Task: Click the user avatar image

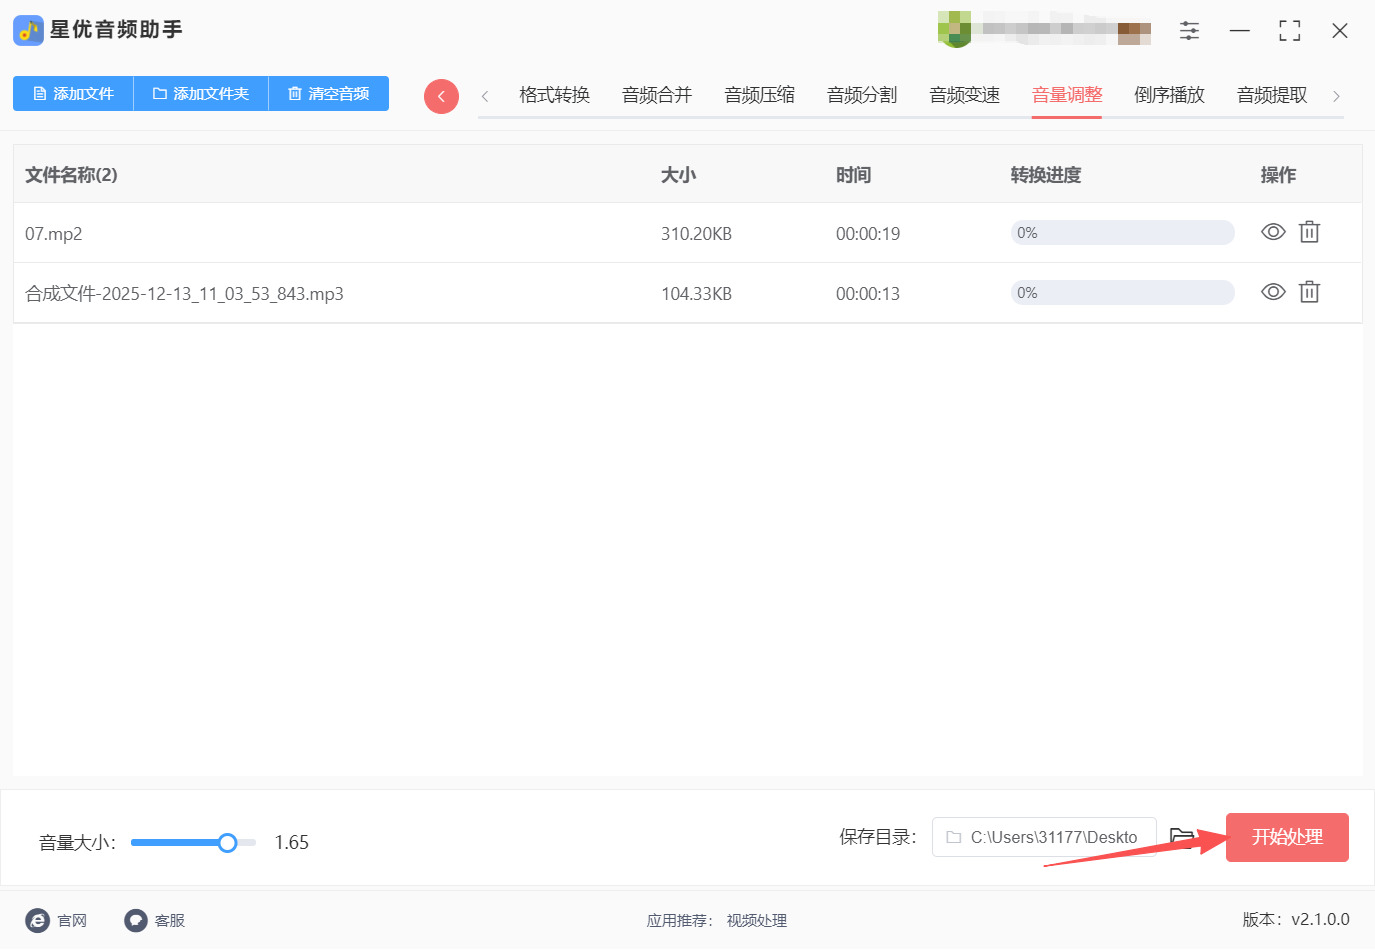Action: (x=955, y=29)
